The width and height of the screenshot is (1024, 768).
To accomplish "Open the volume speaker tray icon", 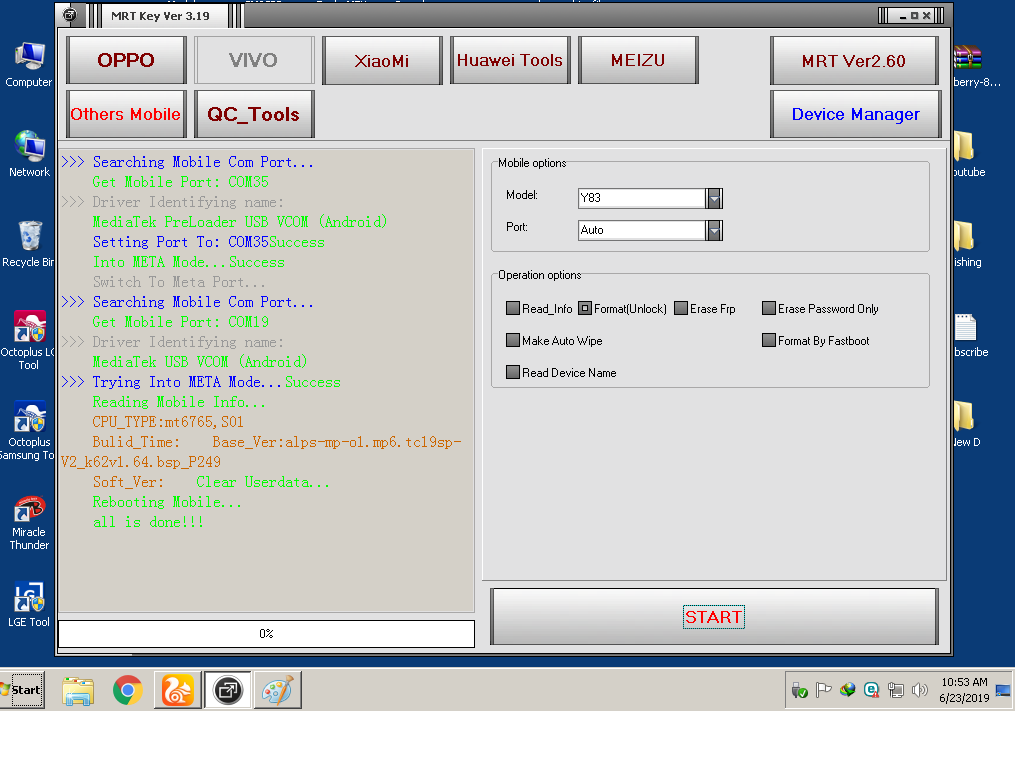I will (920, 690).
